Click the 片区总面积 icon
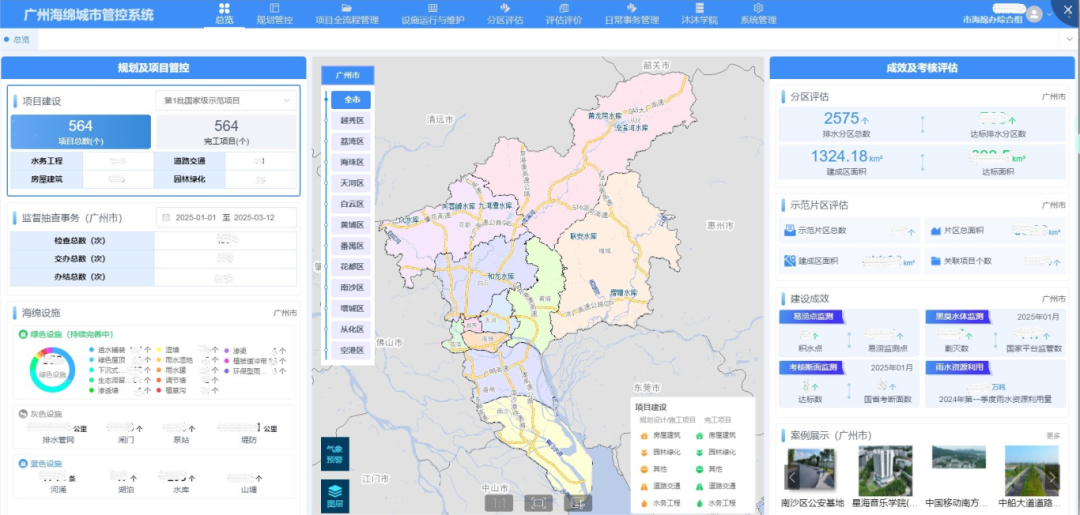The height and width of the screenshot is (515, 1080). pyautogui.click(x=934, y=230)
